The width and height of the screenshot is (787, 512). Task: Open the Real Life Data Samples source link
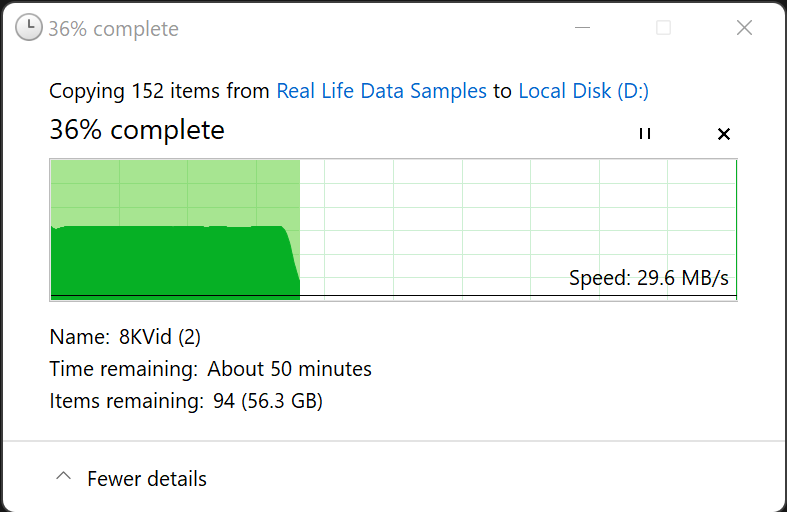pyautogui.click(x=381, y=91)
